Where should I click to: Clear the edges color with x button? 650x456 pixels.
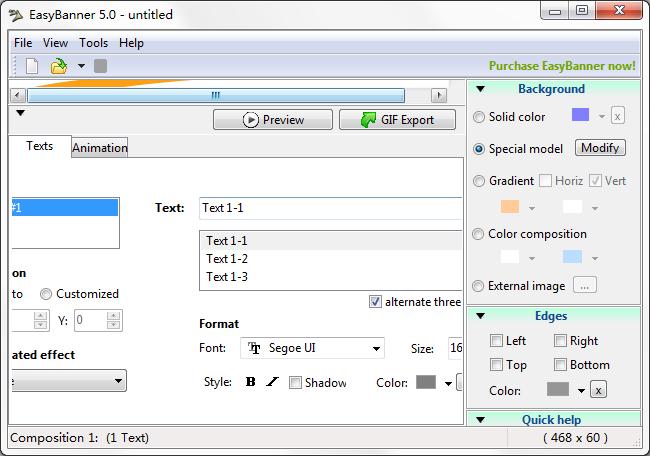(x=598, y=390)
